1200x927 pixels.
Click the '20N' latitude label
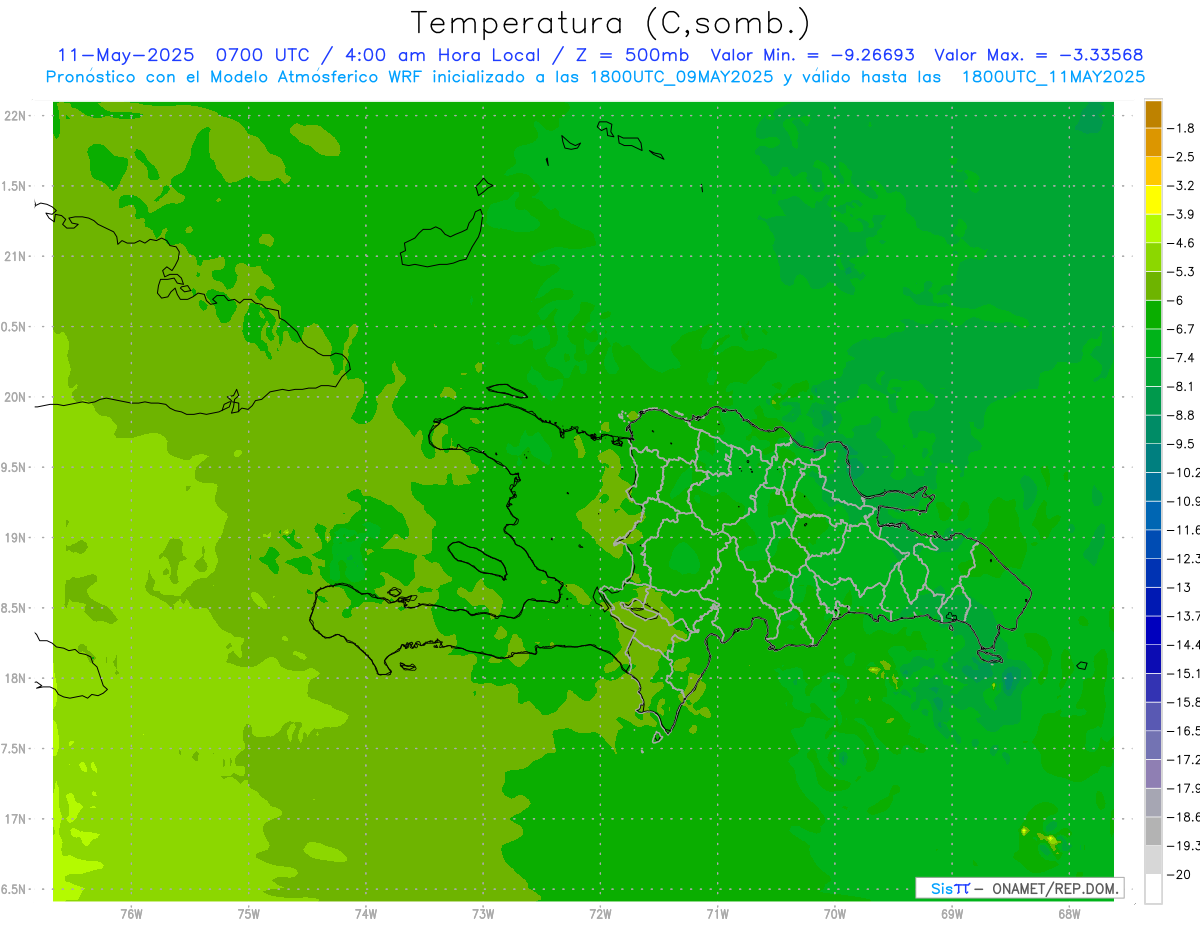tap(17, 397)
